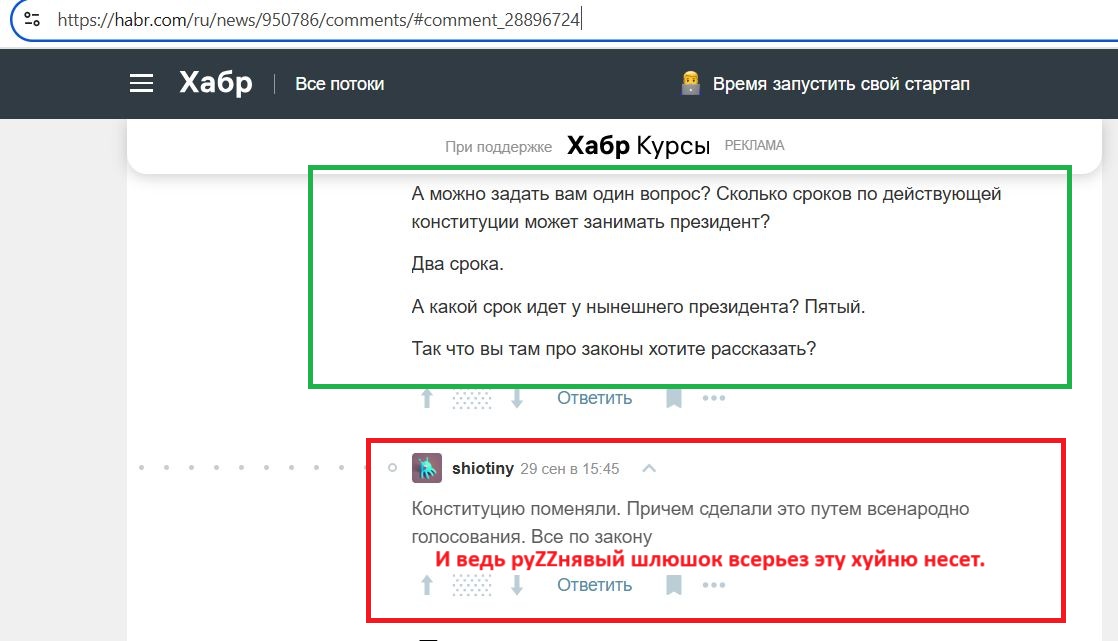Image resolution: width=1118 pixels, height=641 pixels.
Task: Upvote shiotiny's comment
Action: (427, 585)
